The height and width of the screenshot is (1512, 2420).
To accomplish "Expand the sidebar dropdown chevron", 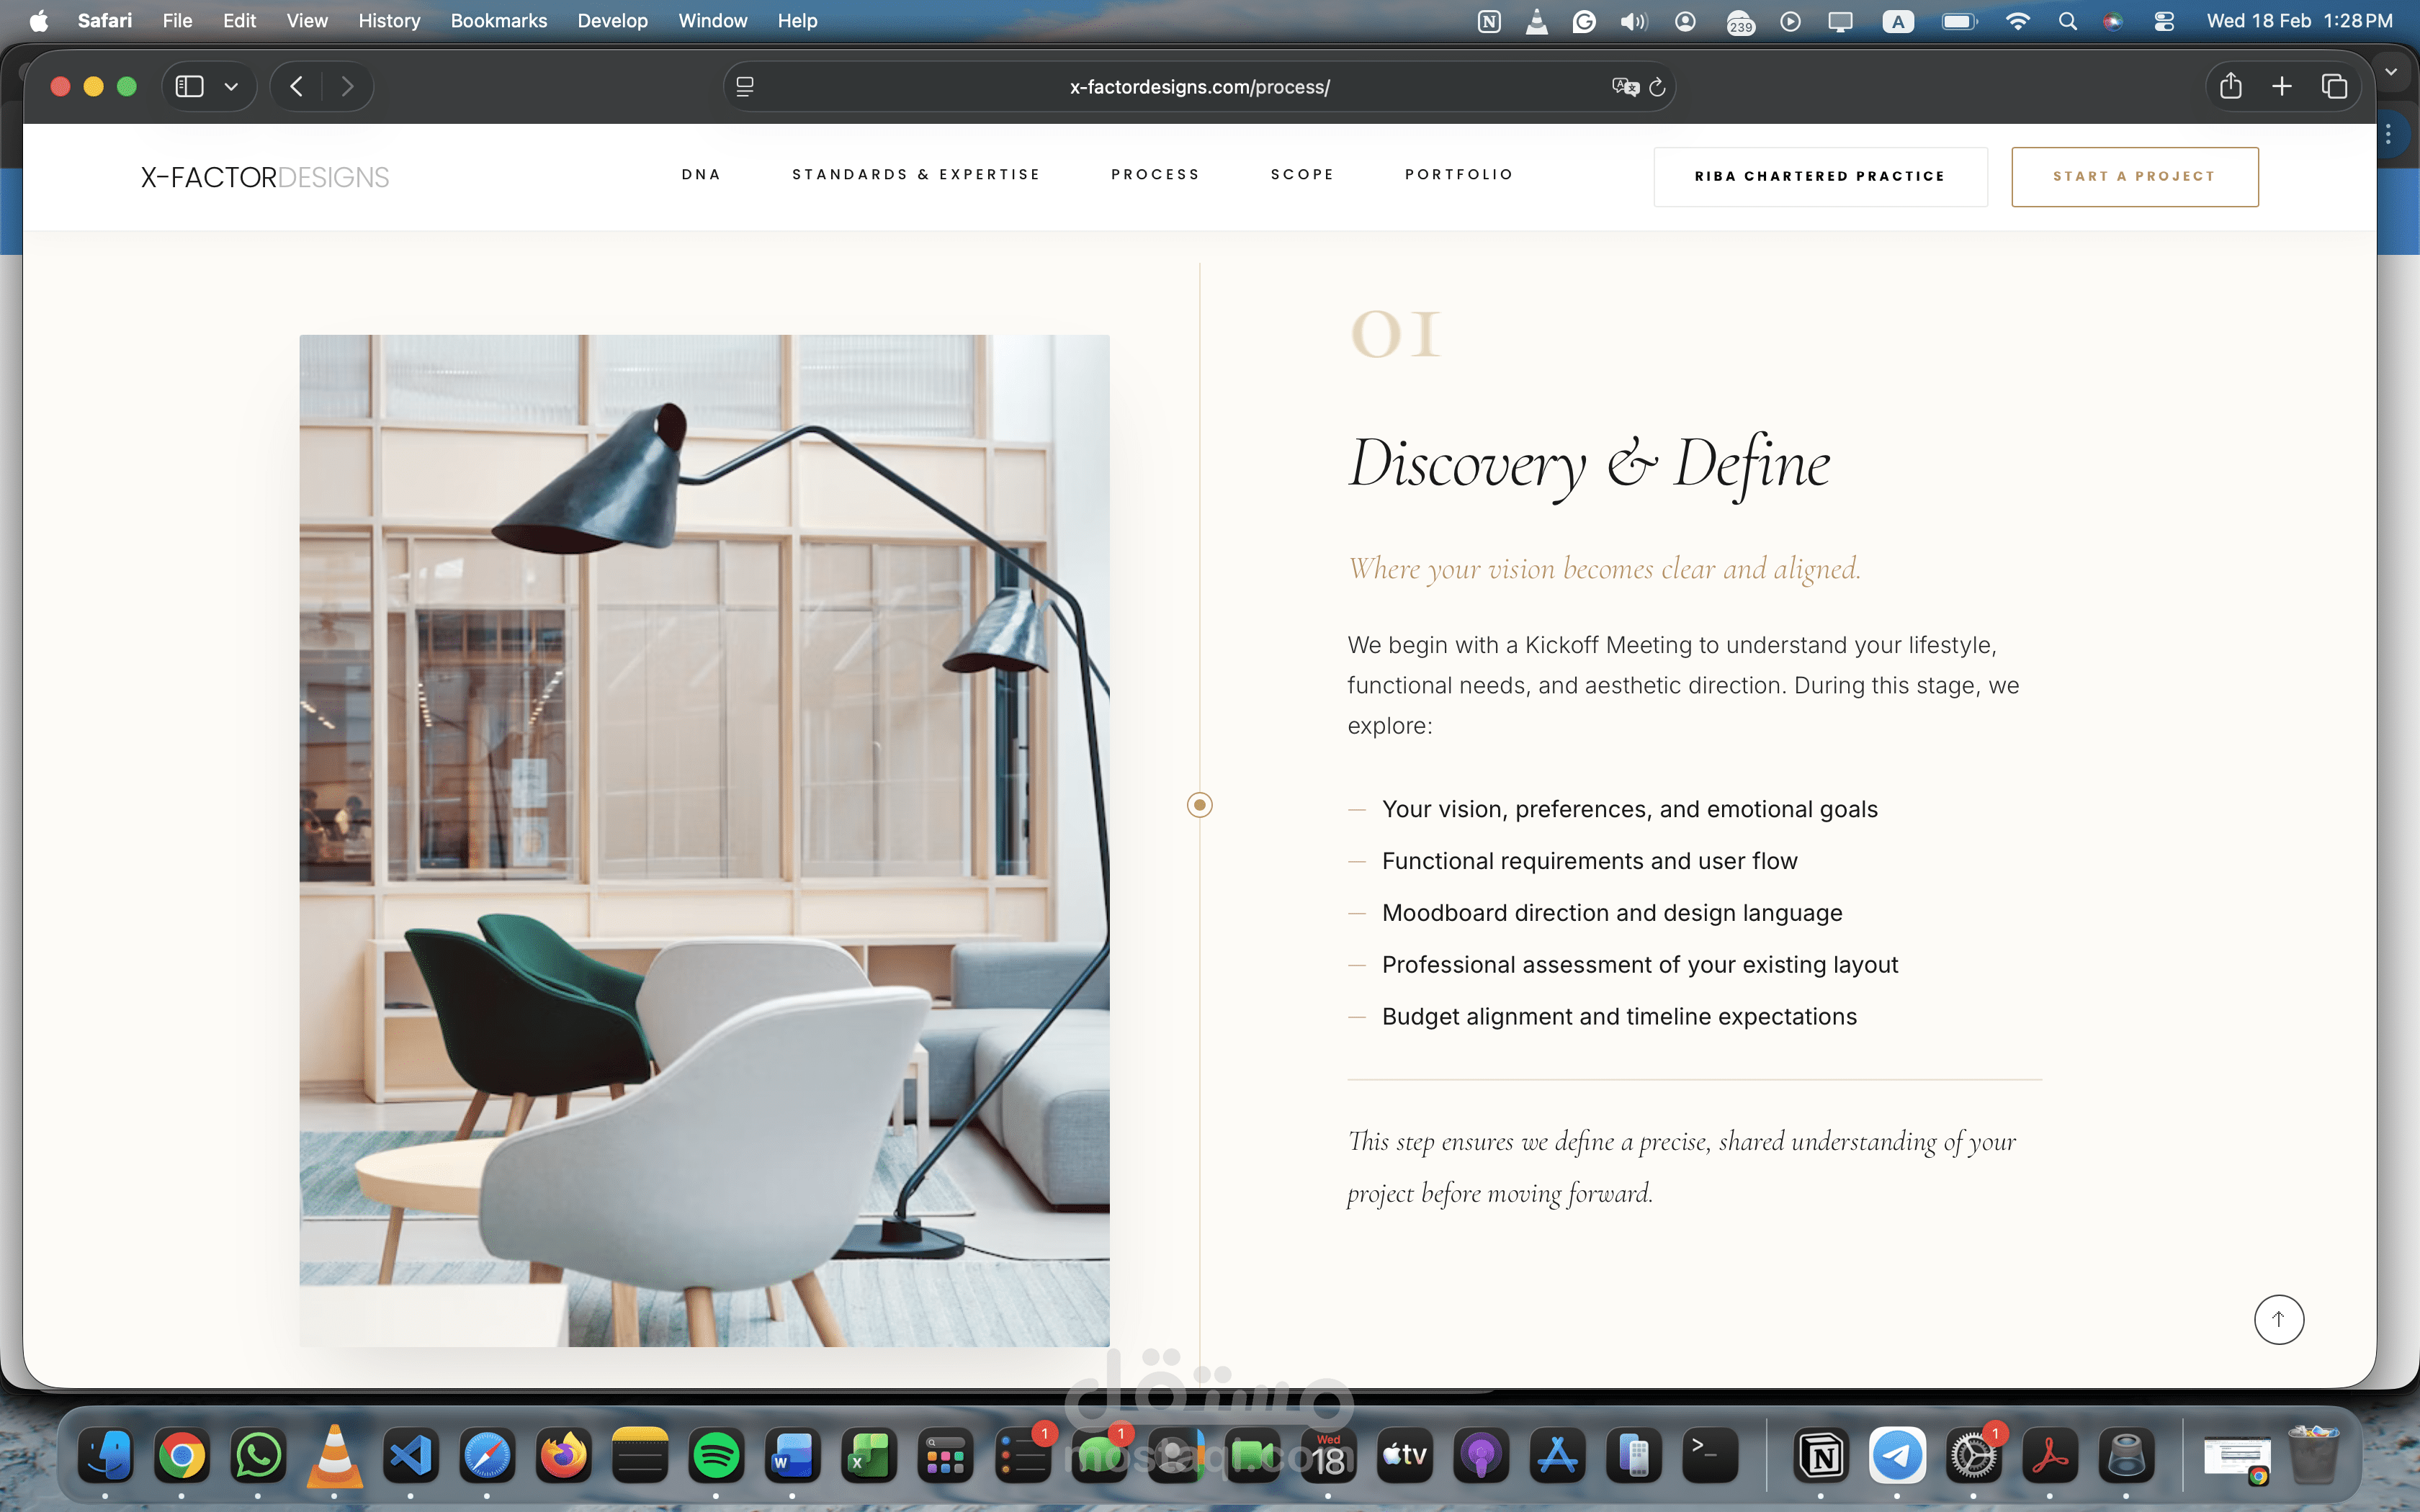I will pos(231,87).
